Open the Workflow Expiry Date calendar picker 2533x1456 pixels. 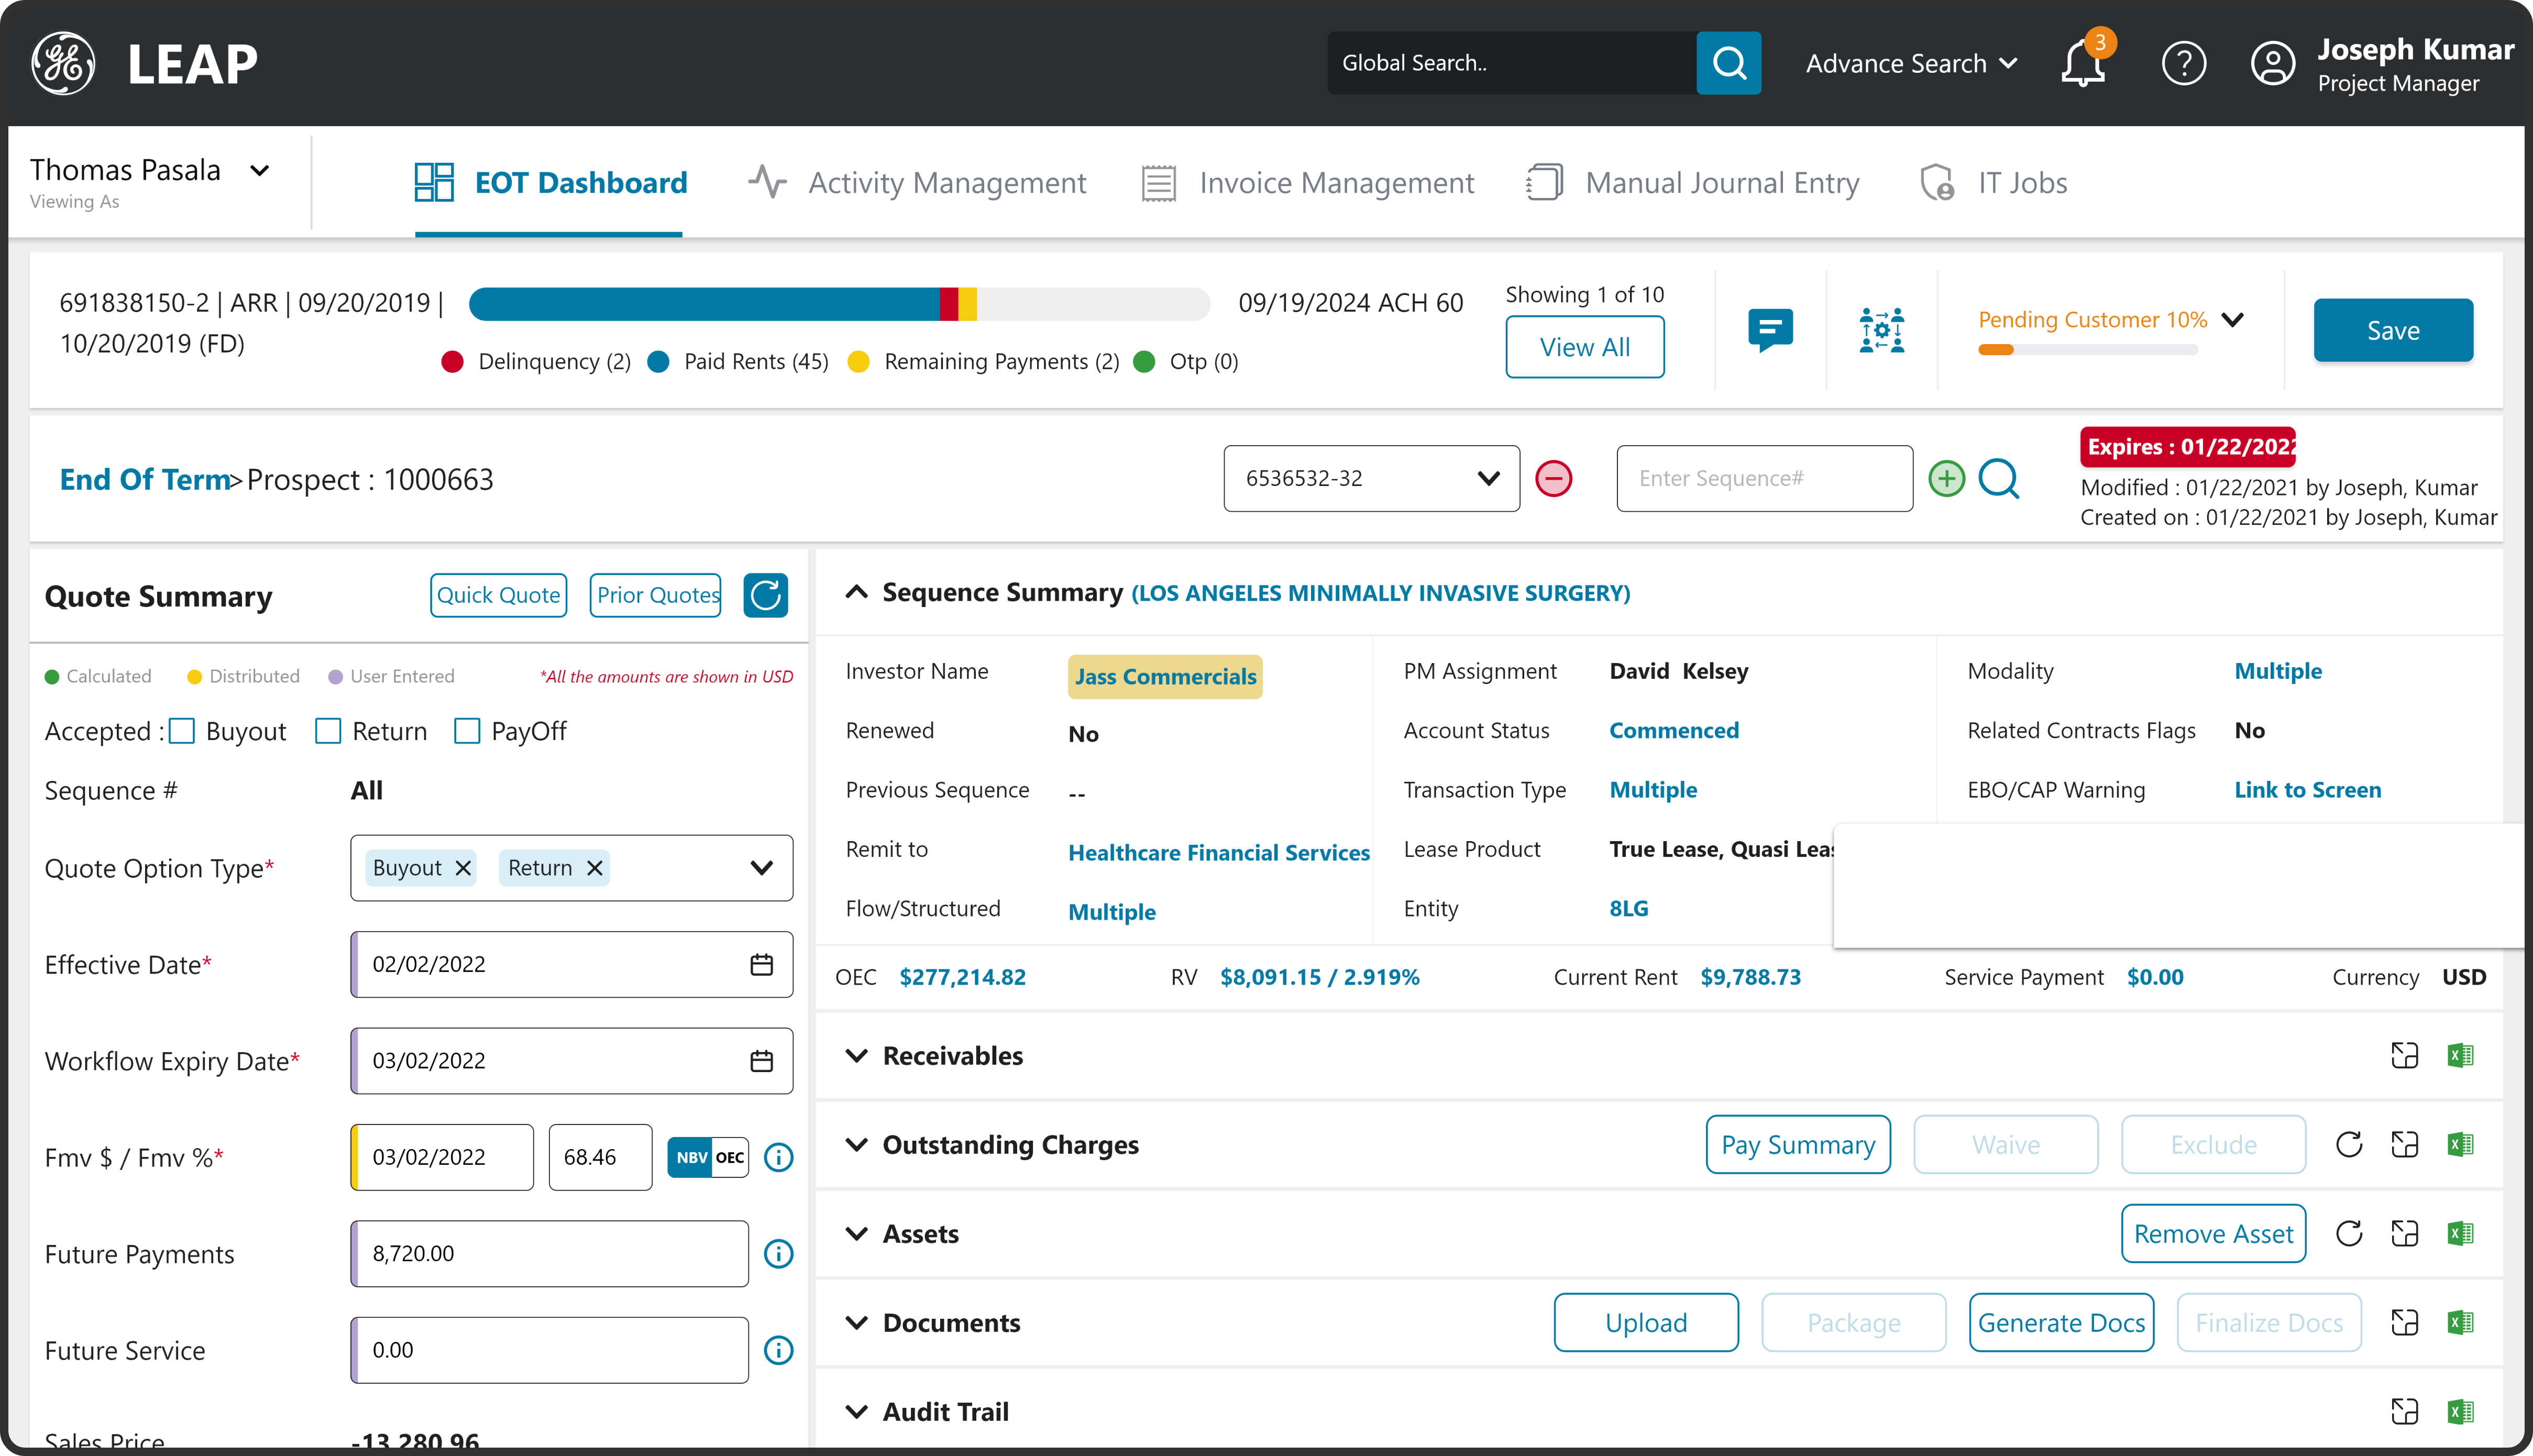coord(761,1060)
